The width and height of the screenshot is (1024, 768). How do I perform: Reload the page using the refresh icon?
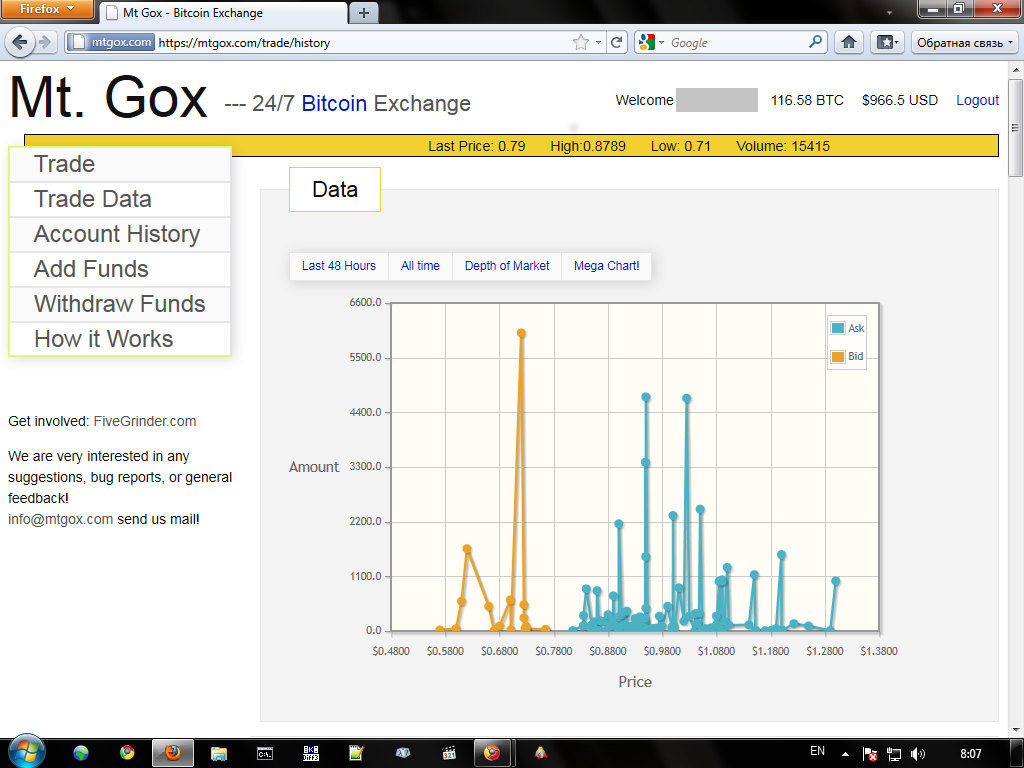pos(617,42)
